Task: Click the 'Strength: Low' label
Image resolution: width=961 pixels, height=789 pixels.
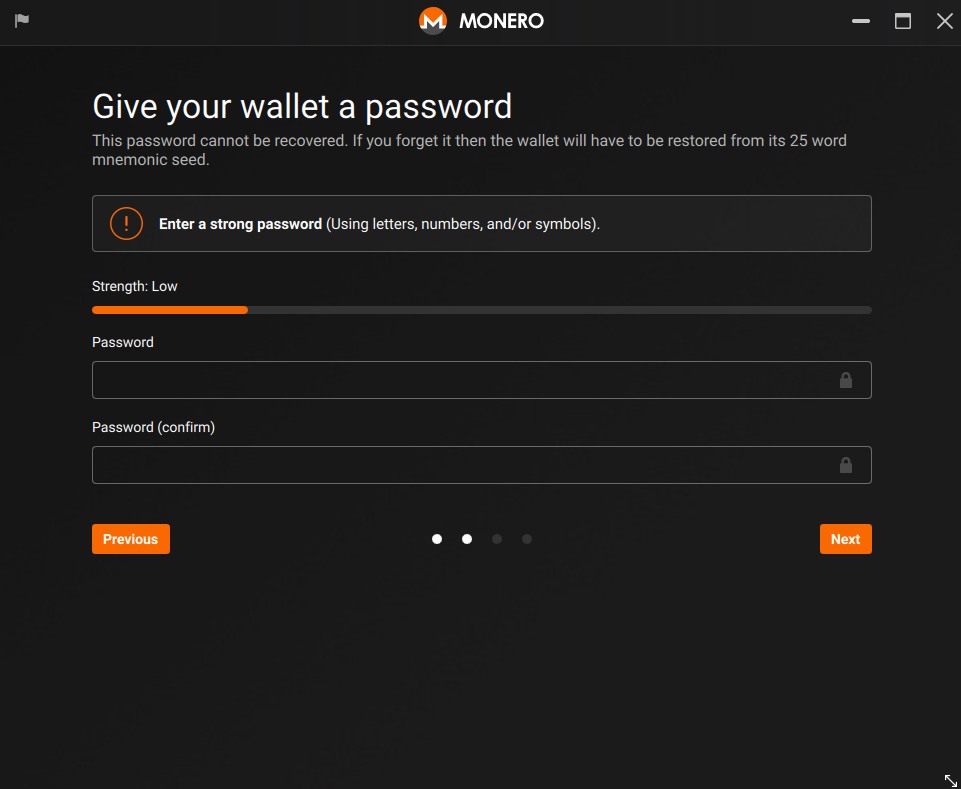Action: 135,286
